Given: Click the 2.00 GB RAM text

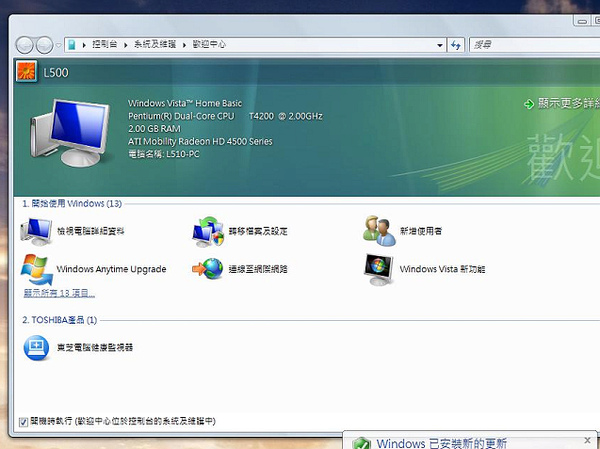Looking at the screenshot, I should coord(154,129).
